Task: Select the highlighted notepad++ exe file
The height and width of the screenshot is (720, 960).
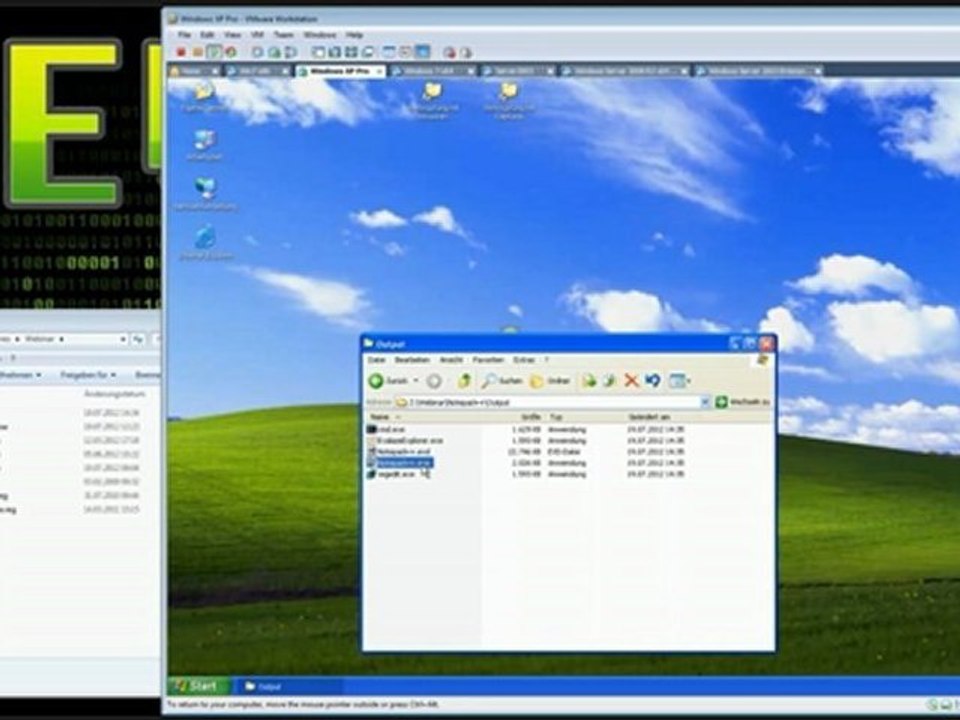Action: 400,463
